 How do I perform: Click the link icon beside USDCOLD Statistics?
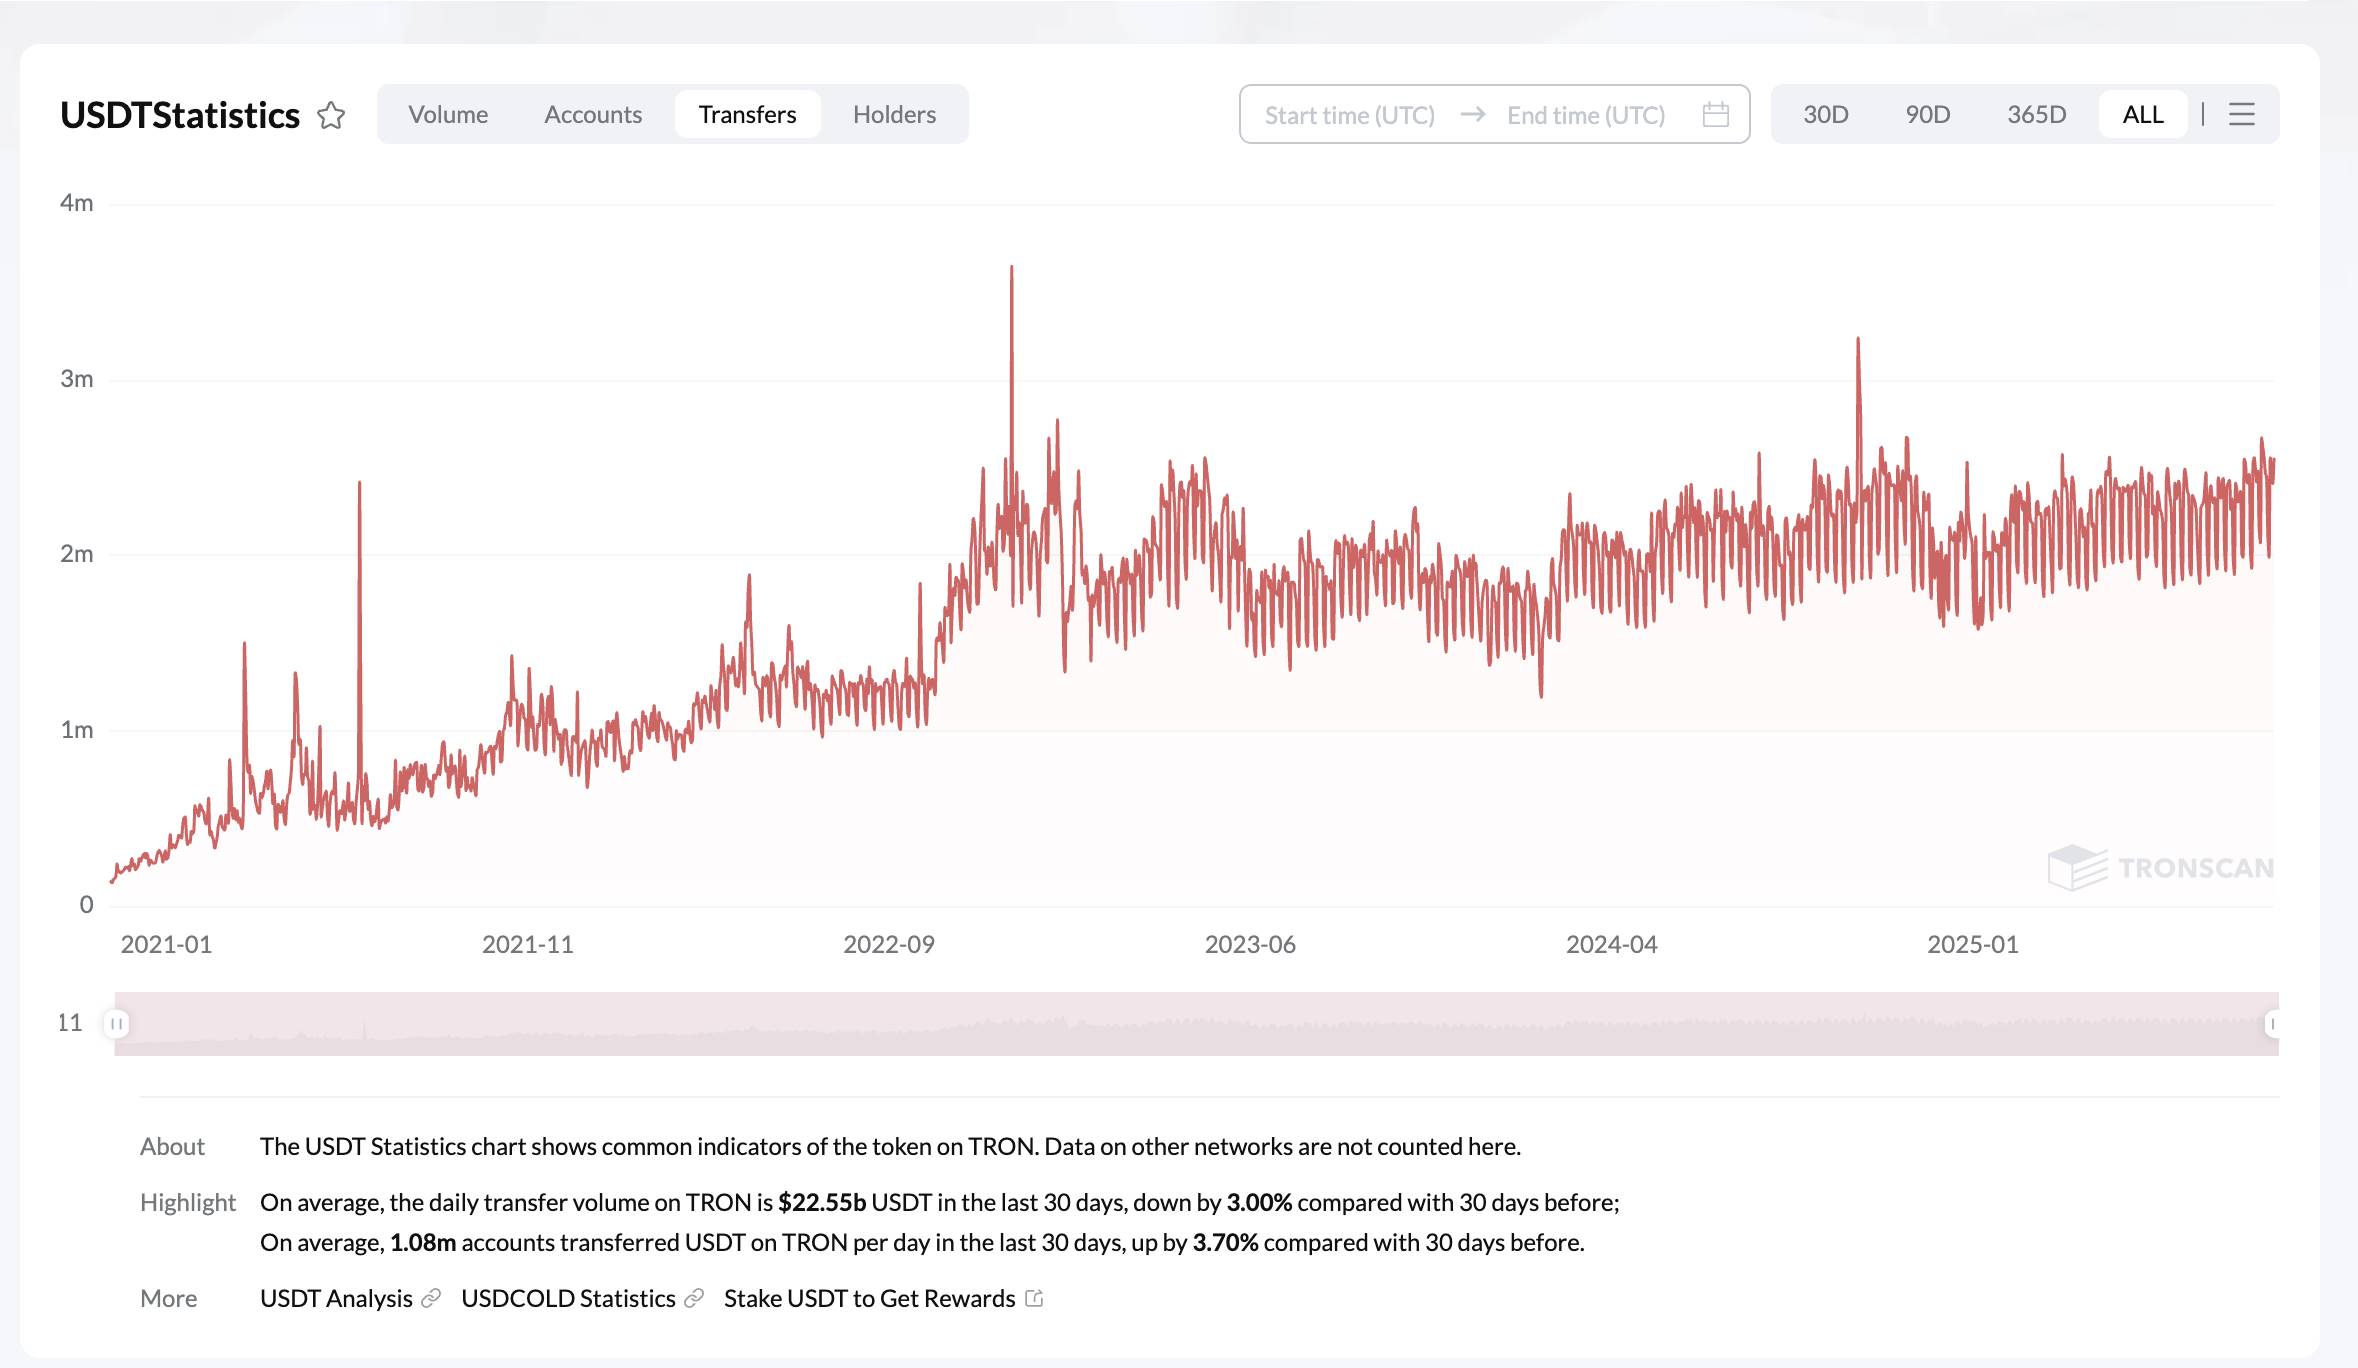point(694,1298)
